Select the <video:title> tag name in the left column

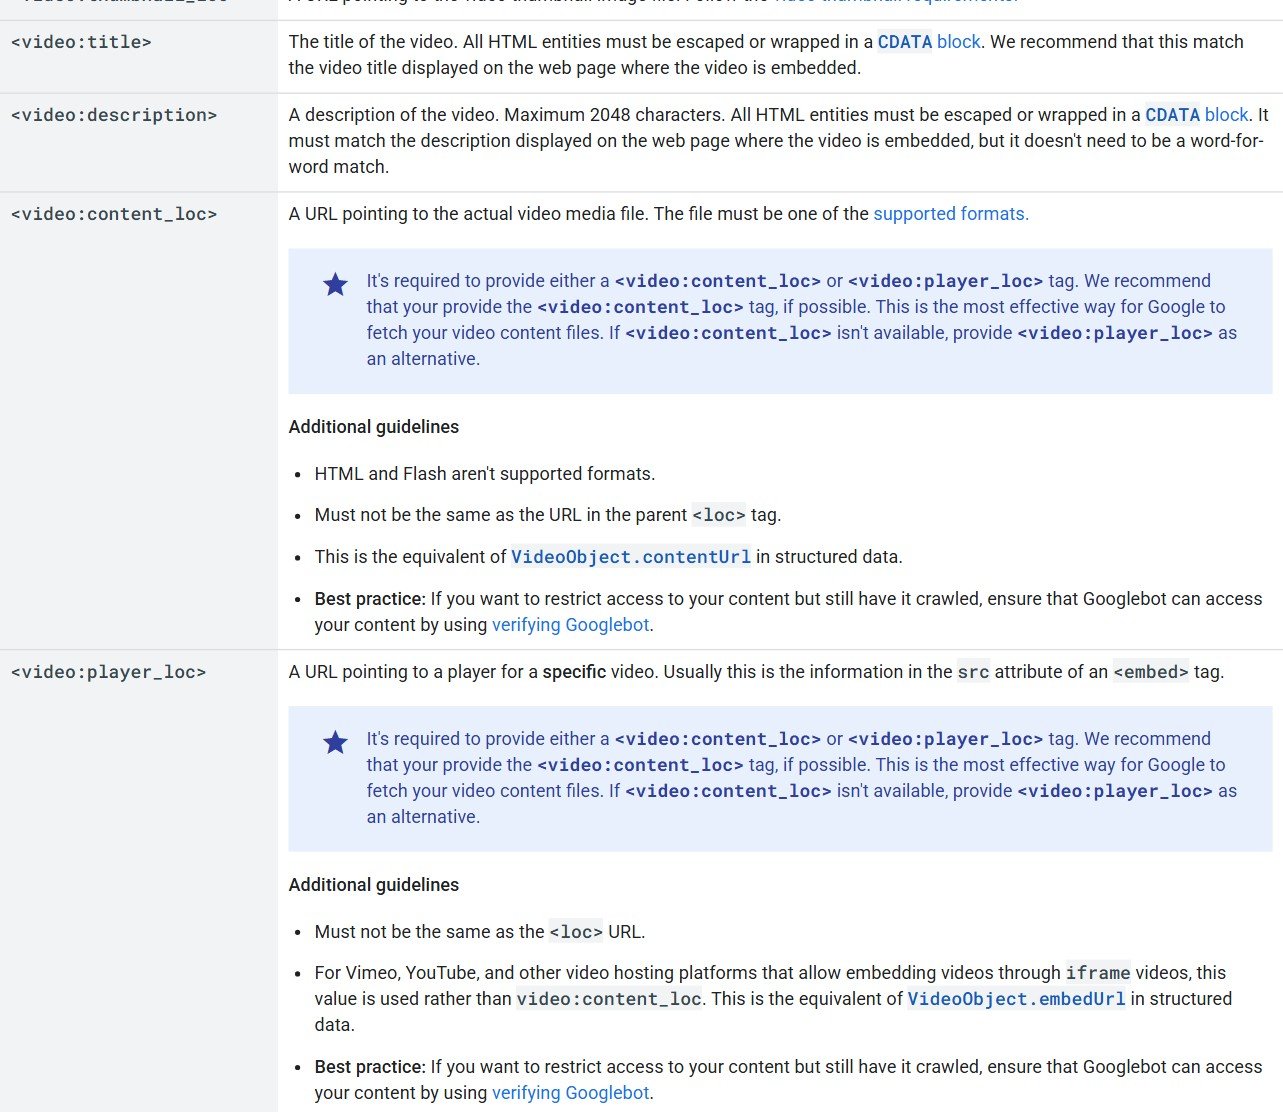pos(81,42)
